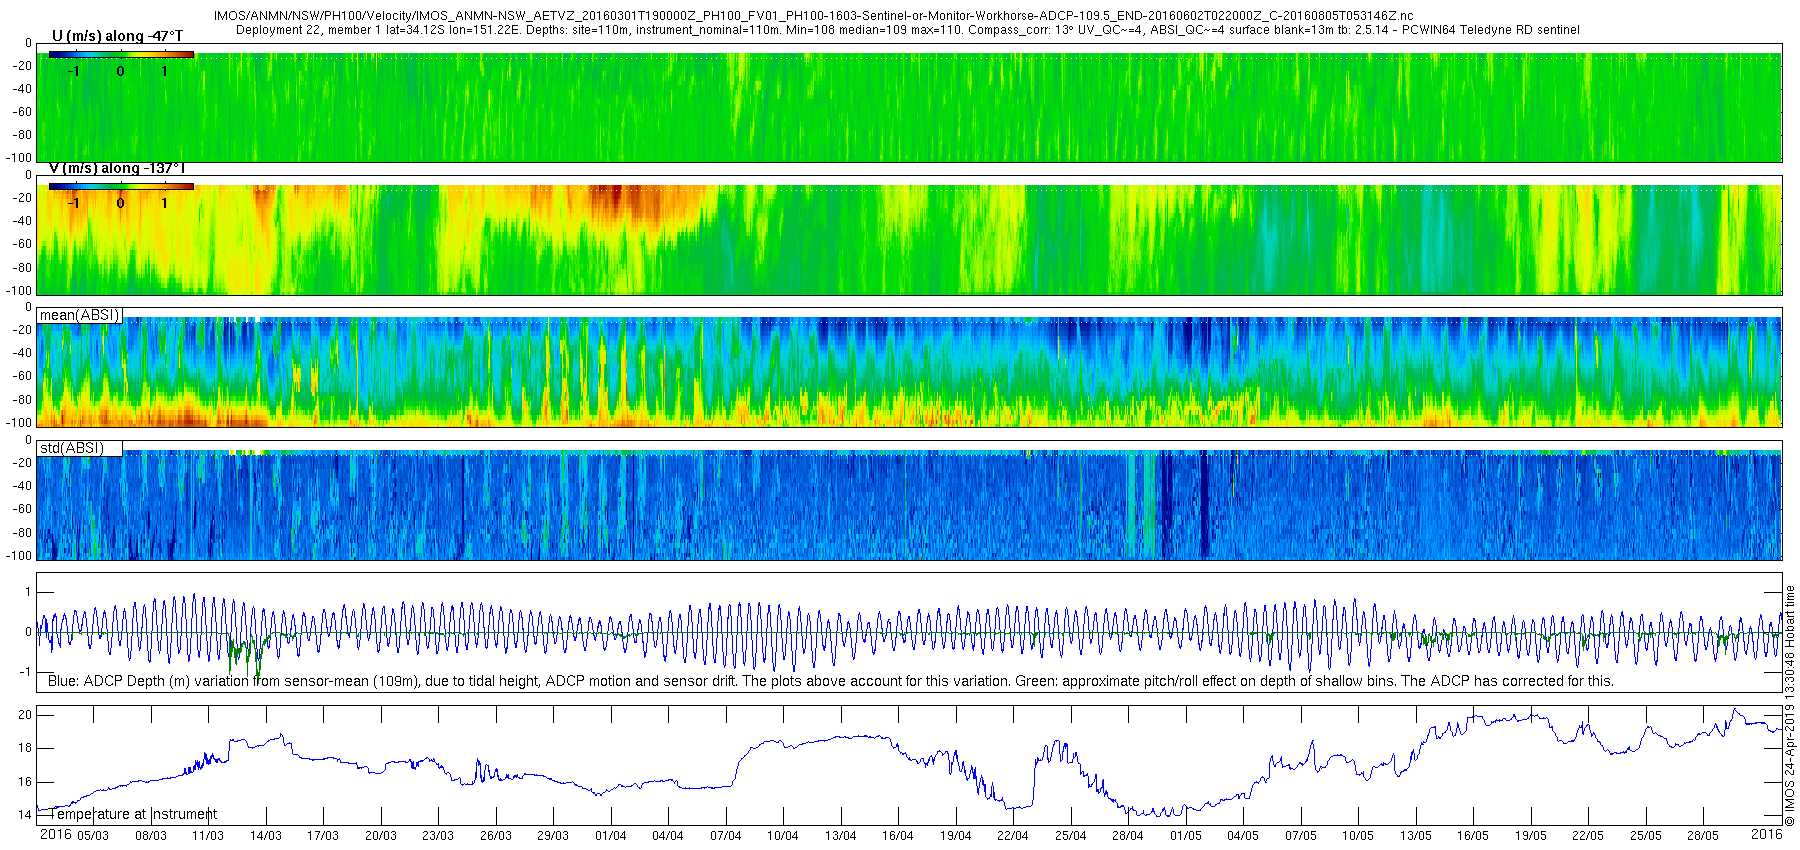Click the '1' tick of the depth variation axis
The image size is (1800, 850).
tap(28, 592)
